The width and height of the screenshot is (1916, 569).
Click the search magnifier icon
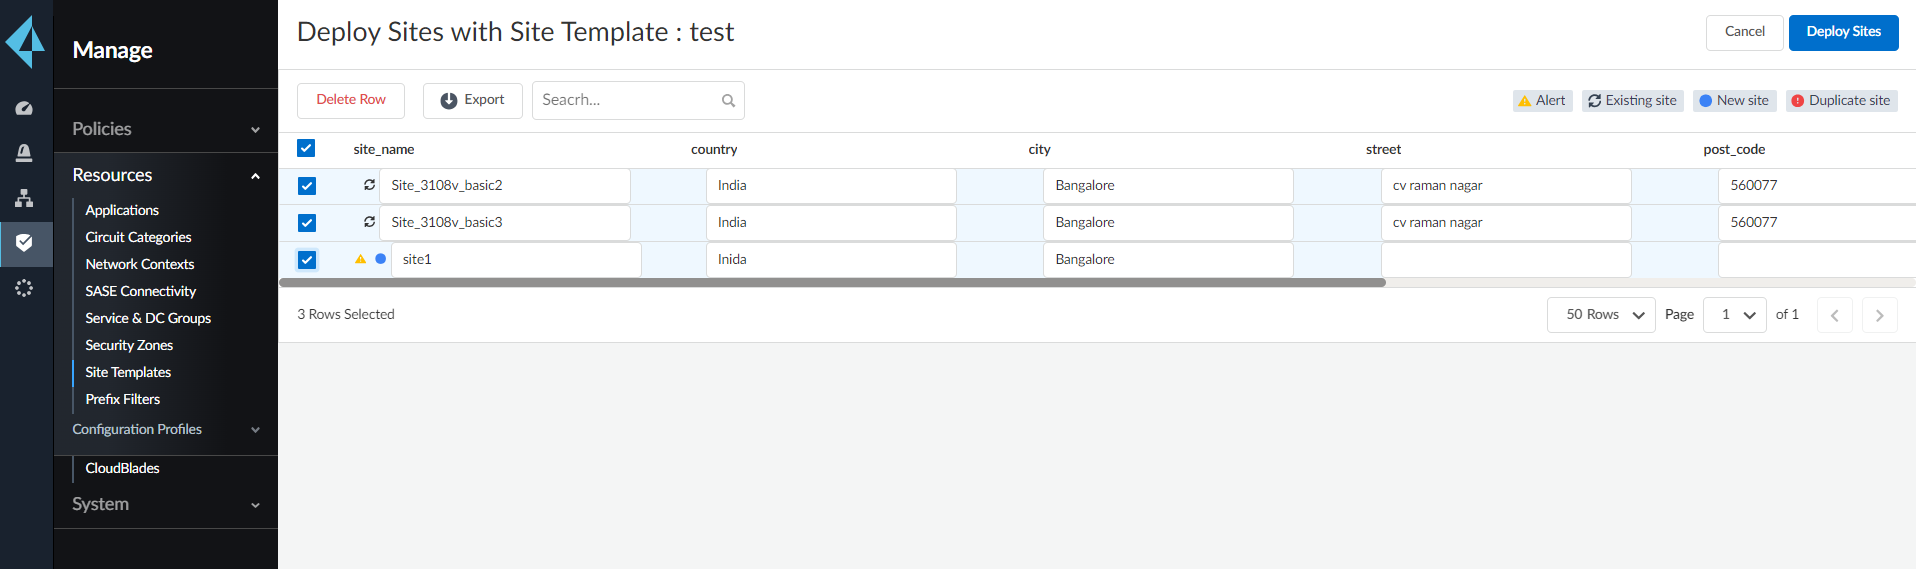pyautogui.click(x=728, y=101)
